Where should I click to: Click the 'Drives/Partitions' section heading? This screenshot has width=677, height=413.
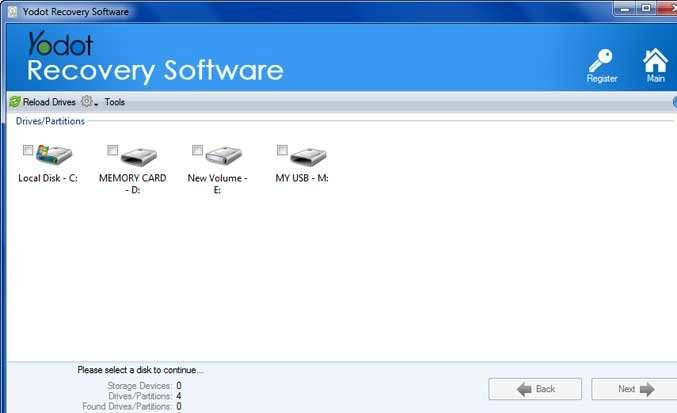[x=50, y=121]
